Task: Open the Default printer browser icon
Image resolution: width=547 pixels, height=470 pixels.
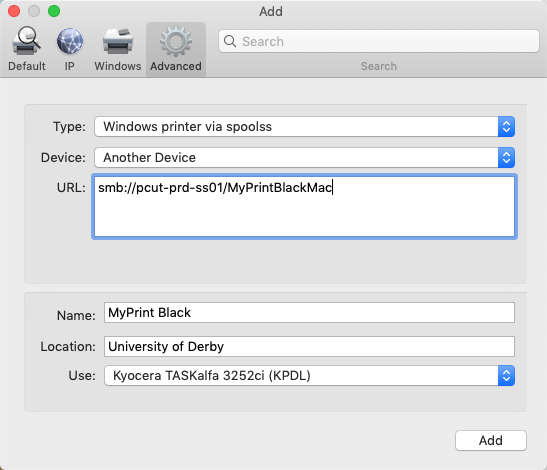Action: point(27,41)
